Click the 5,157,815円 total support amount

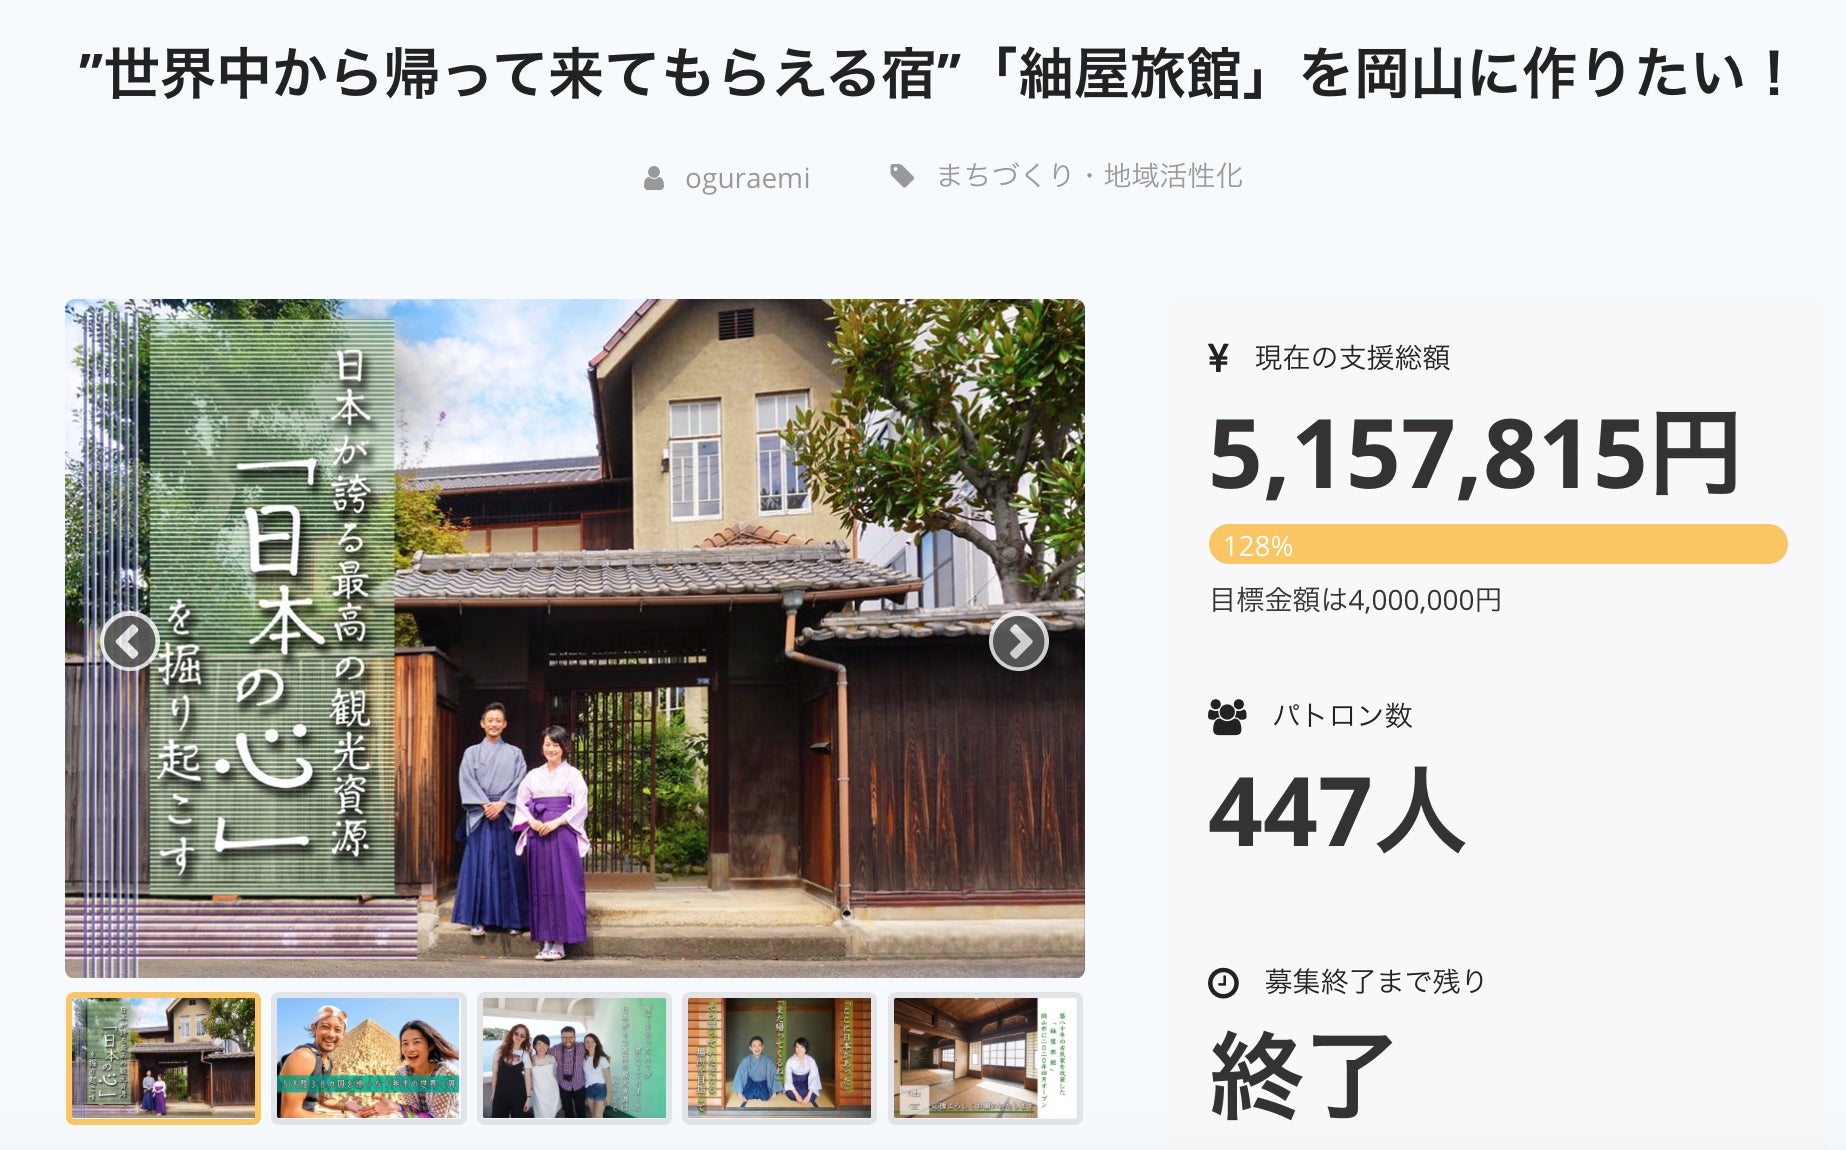(x=1474, y=455)
